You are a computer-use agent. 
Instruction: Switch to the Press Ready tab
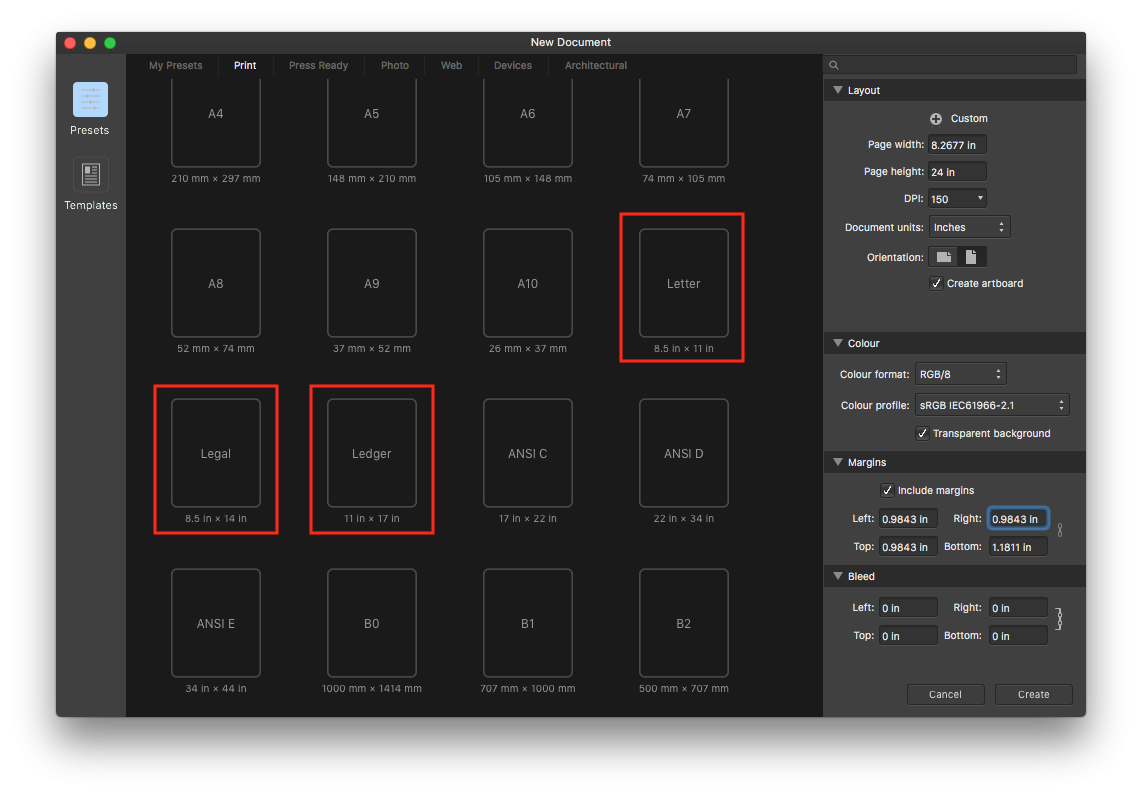pyautogui.click(x=318, y=66)
